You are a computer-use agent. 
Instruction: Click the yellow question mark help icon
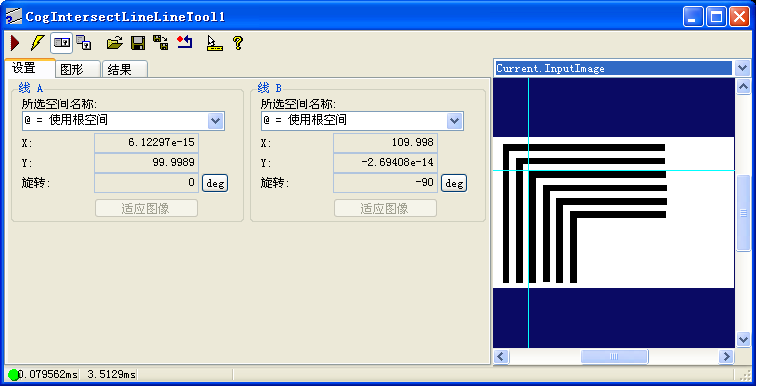coord(238,43)
